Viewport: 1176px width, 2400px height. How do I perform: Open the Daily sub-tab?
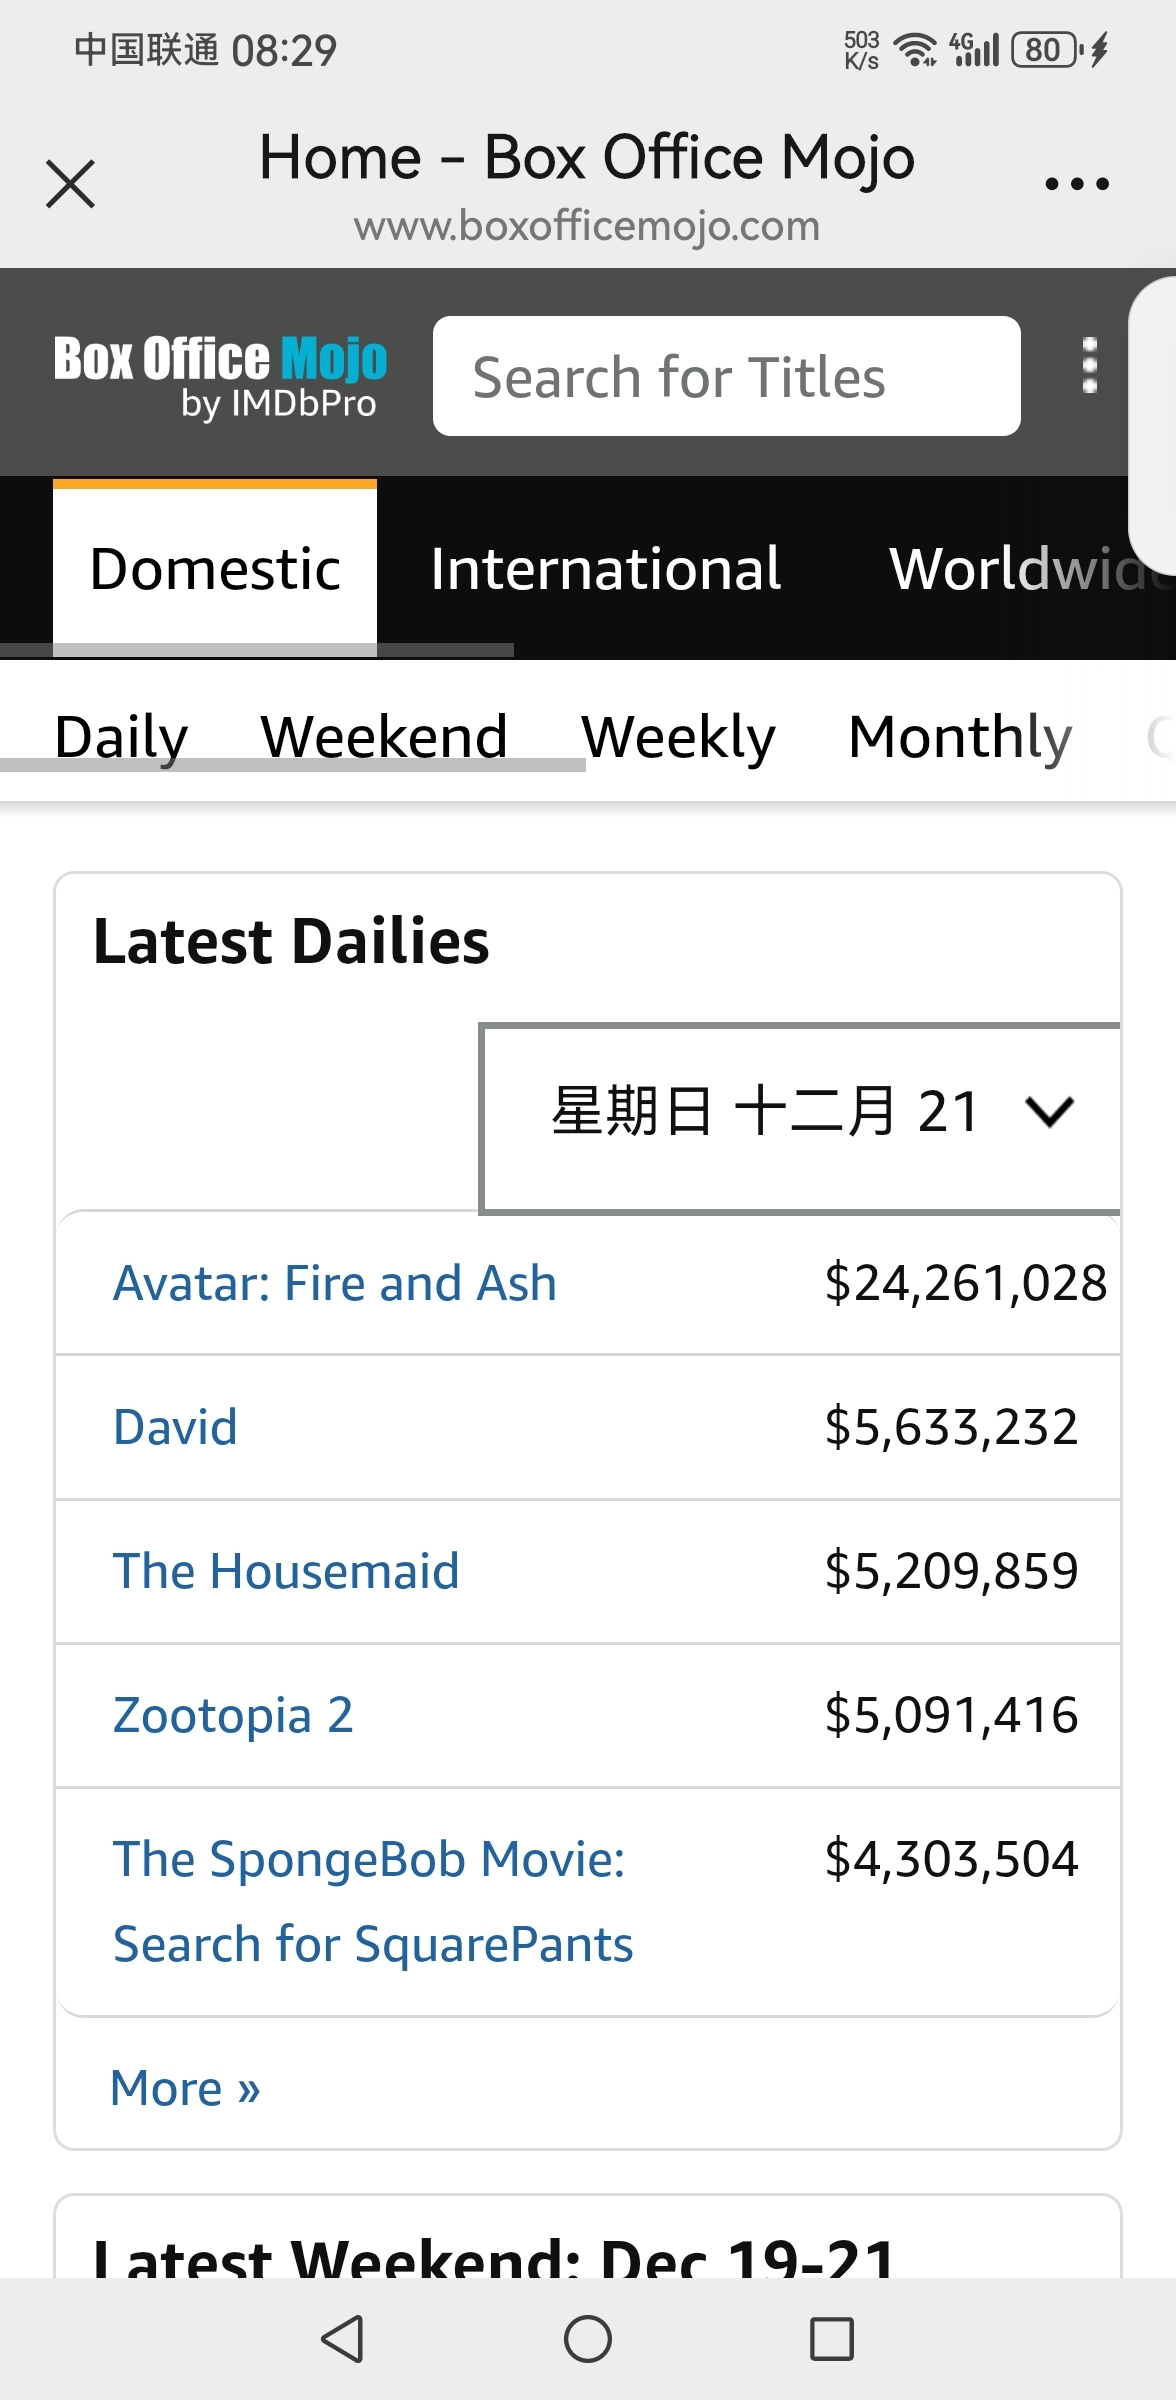click(x=121, y=737)
